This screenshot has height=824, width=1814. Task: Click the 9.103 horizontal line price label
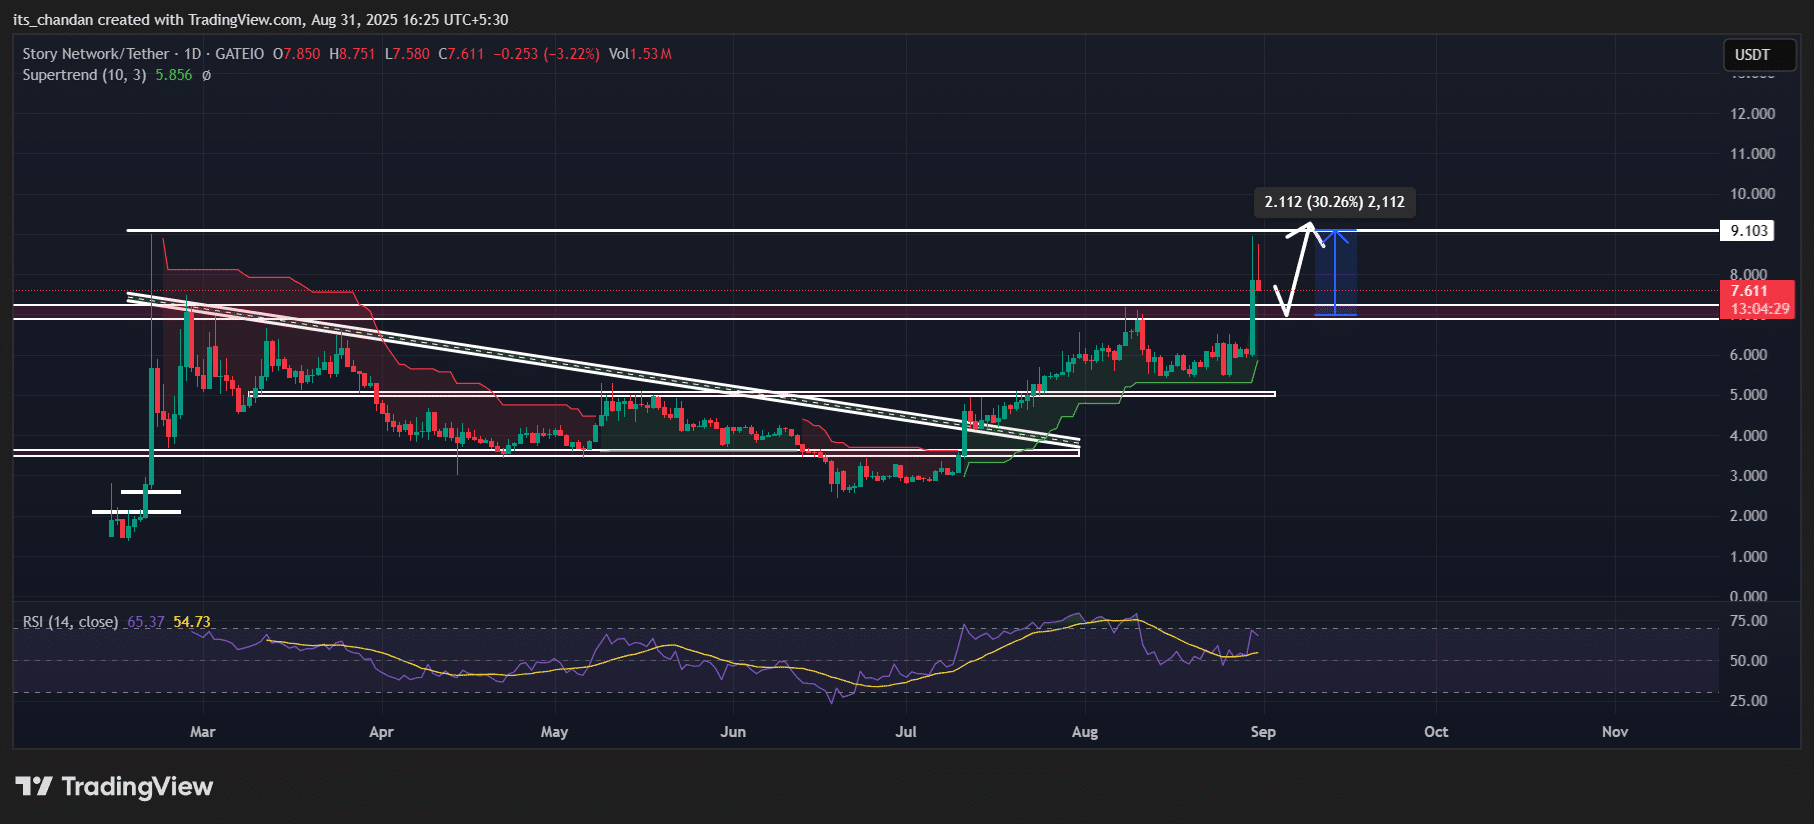(1749, 231)
